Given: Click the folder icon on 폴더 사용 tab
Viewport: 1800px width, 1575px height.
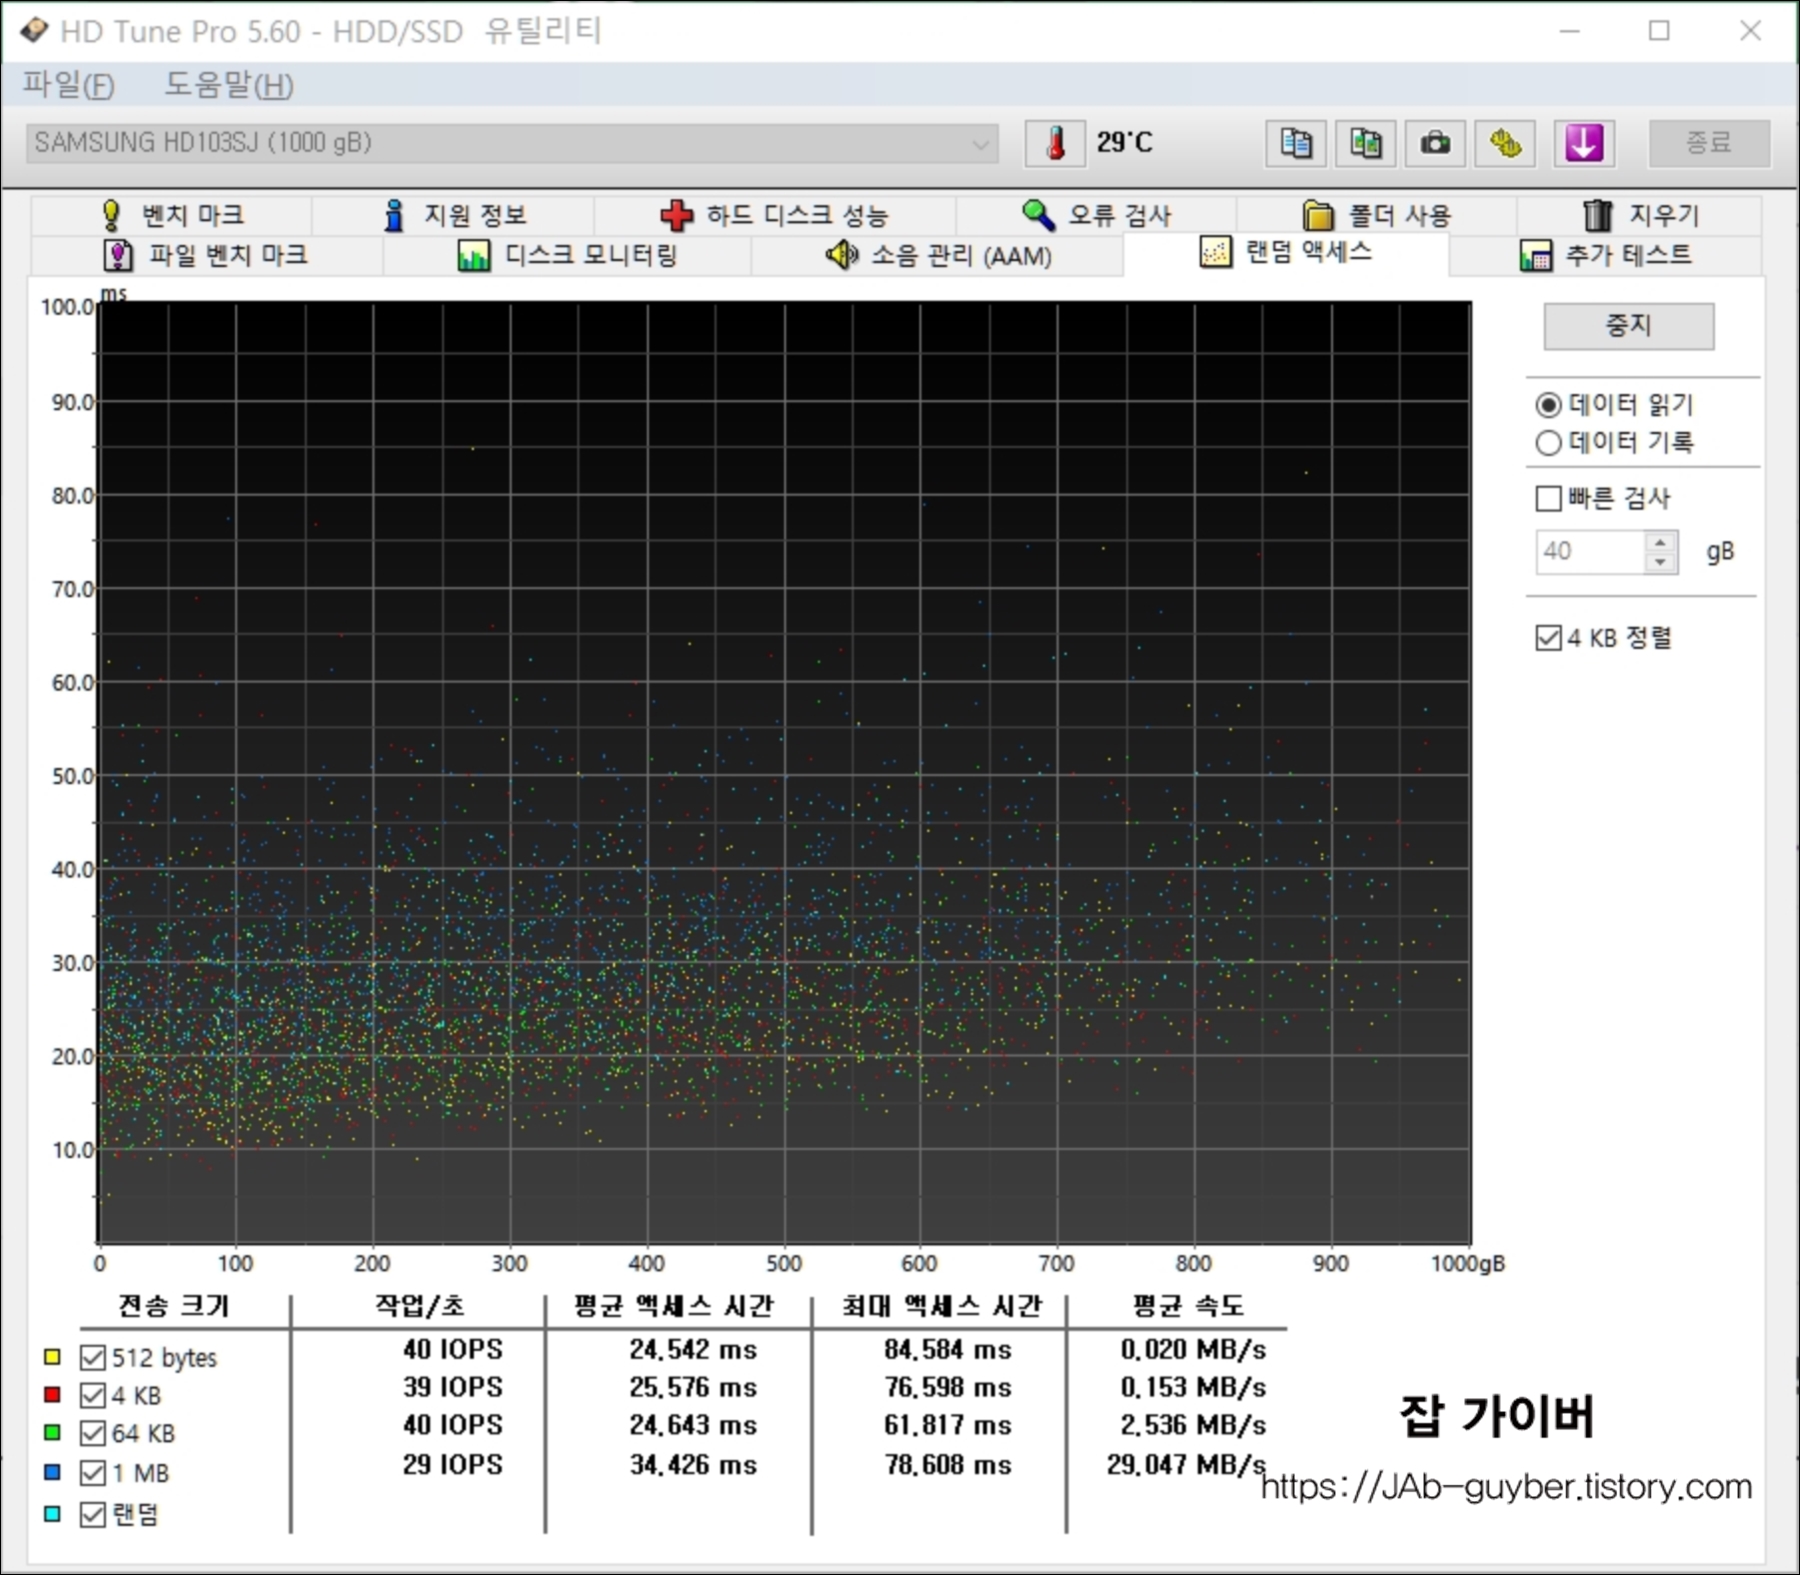Looking at the screenshot, I should pyautogui.click(x=1318, y=215).
